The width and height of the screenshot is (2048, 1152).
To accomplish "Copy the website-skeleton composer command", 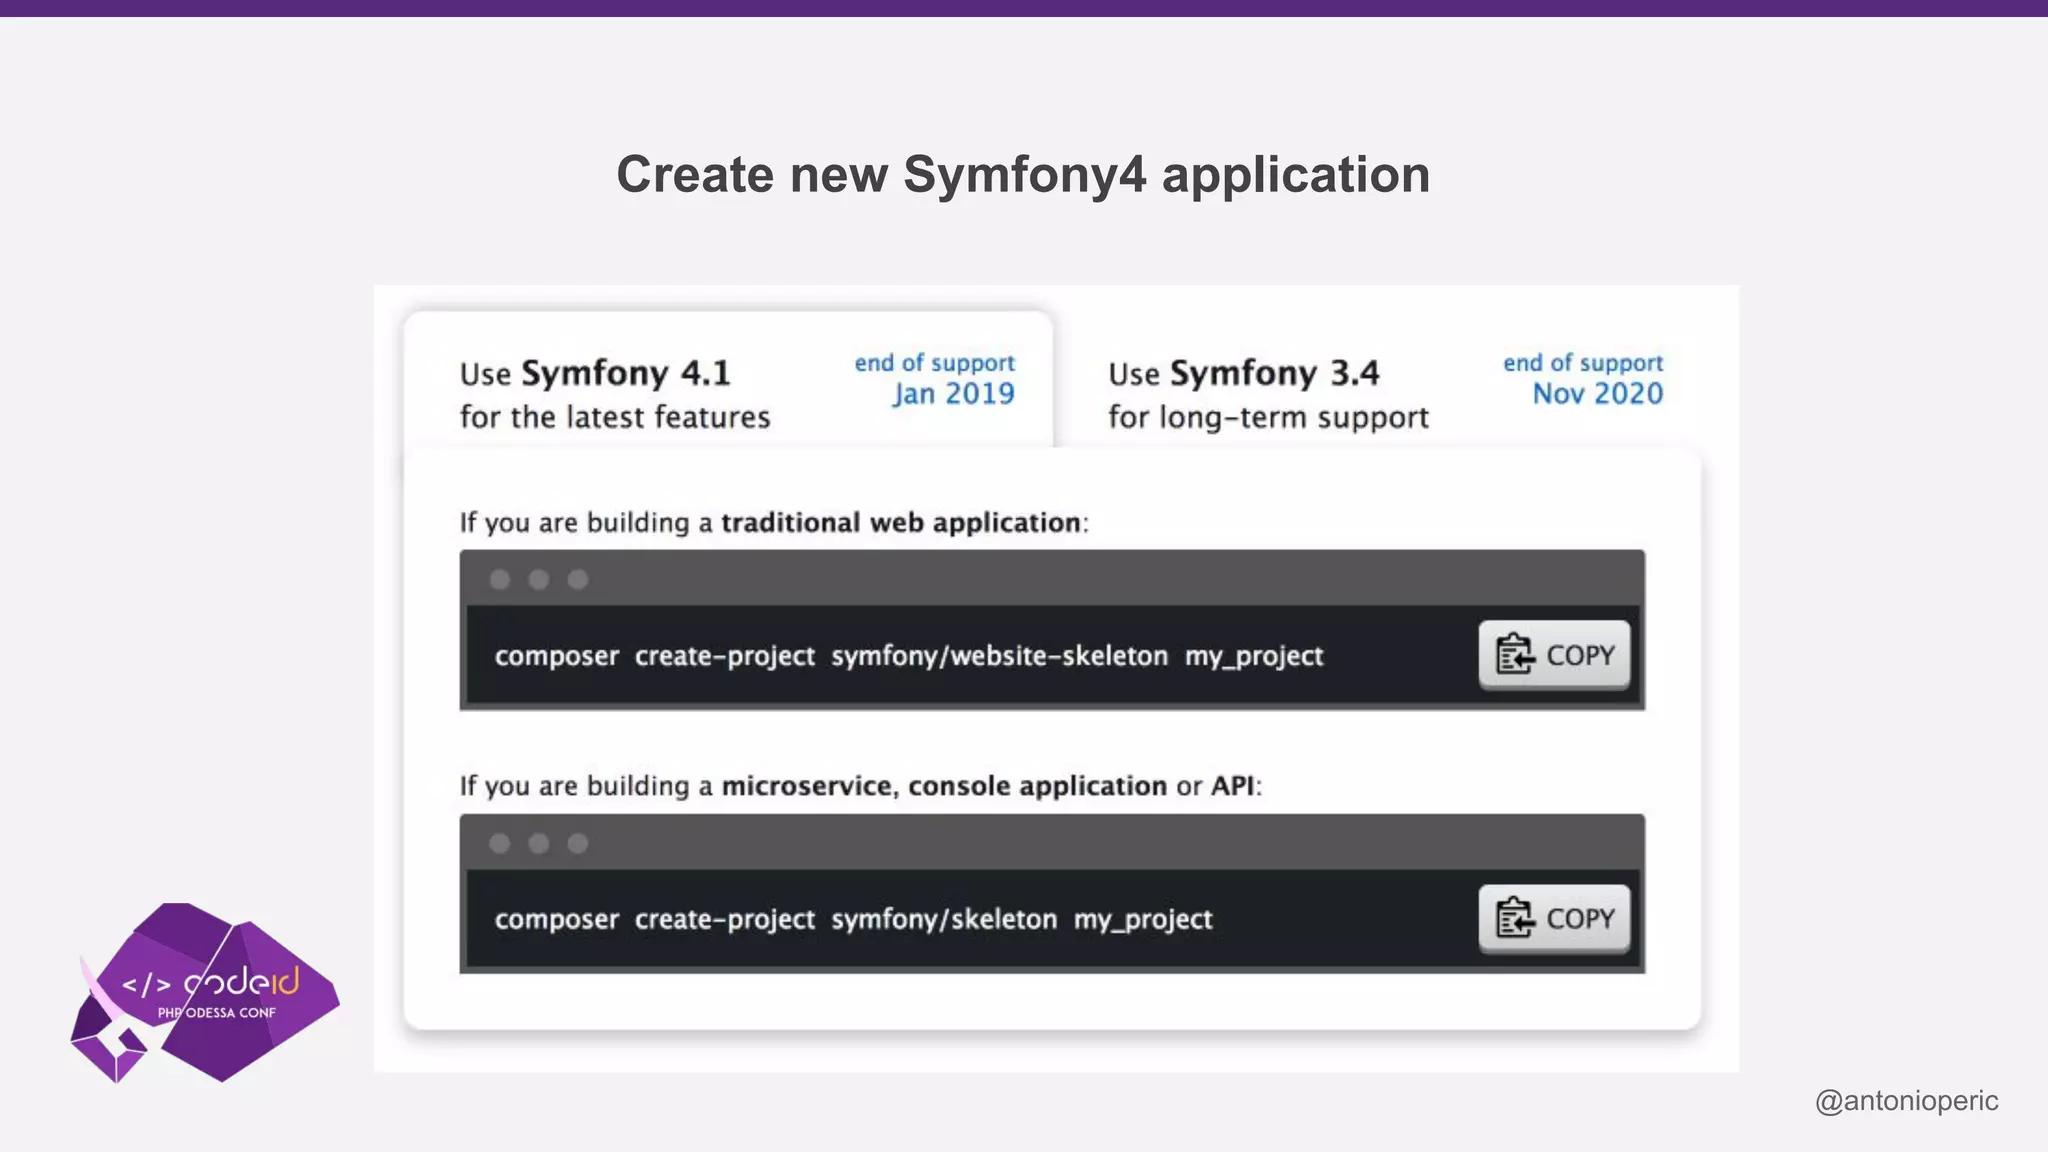I will (1554, 655).
